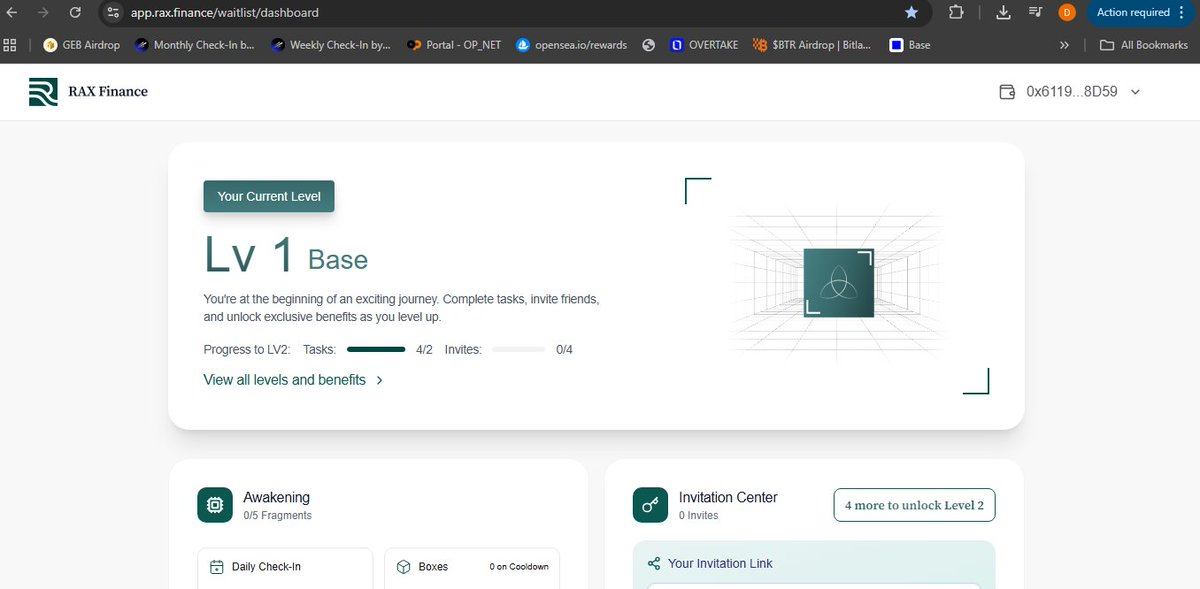Open the Boxes card
The image size is (1200, 589).
pos(472,568)
